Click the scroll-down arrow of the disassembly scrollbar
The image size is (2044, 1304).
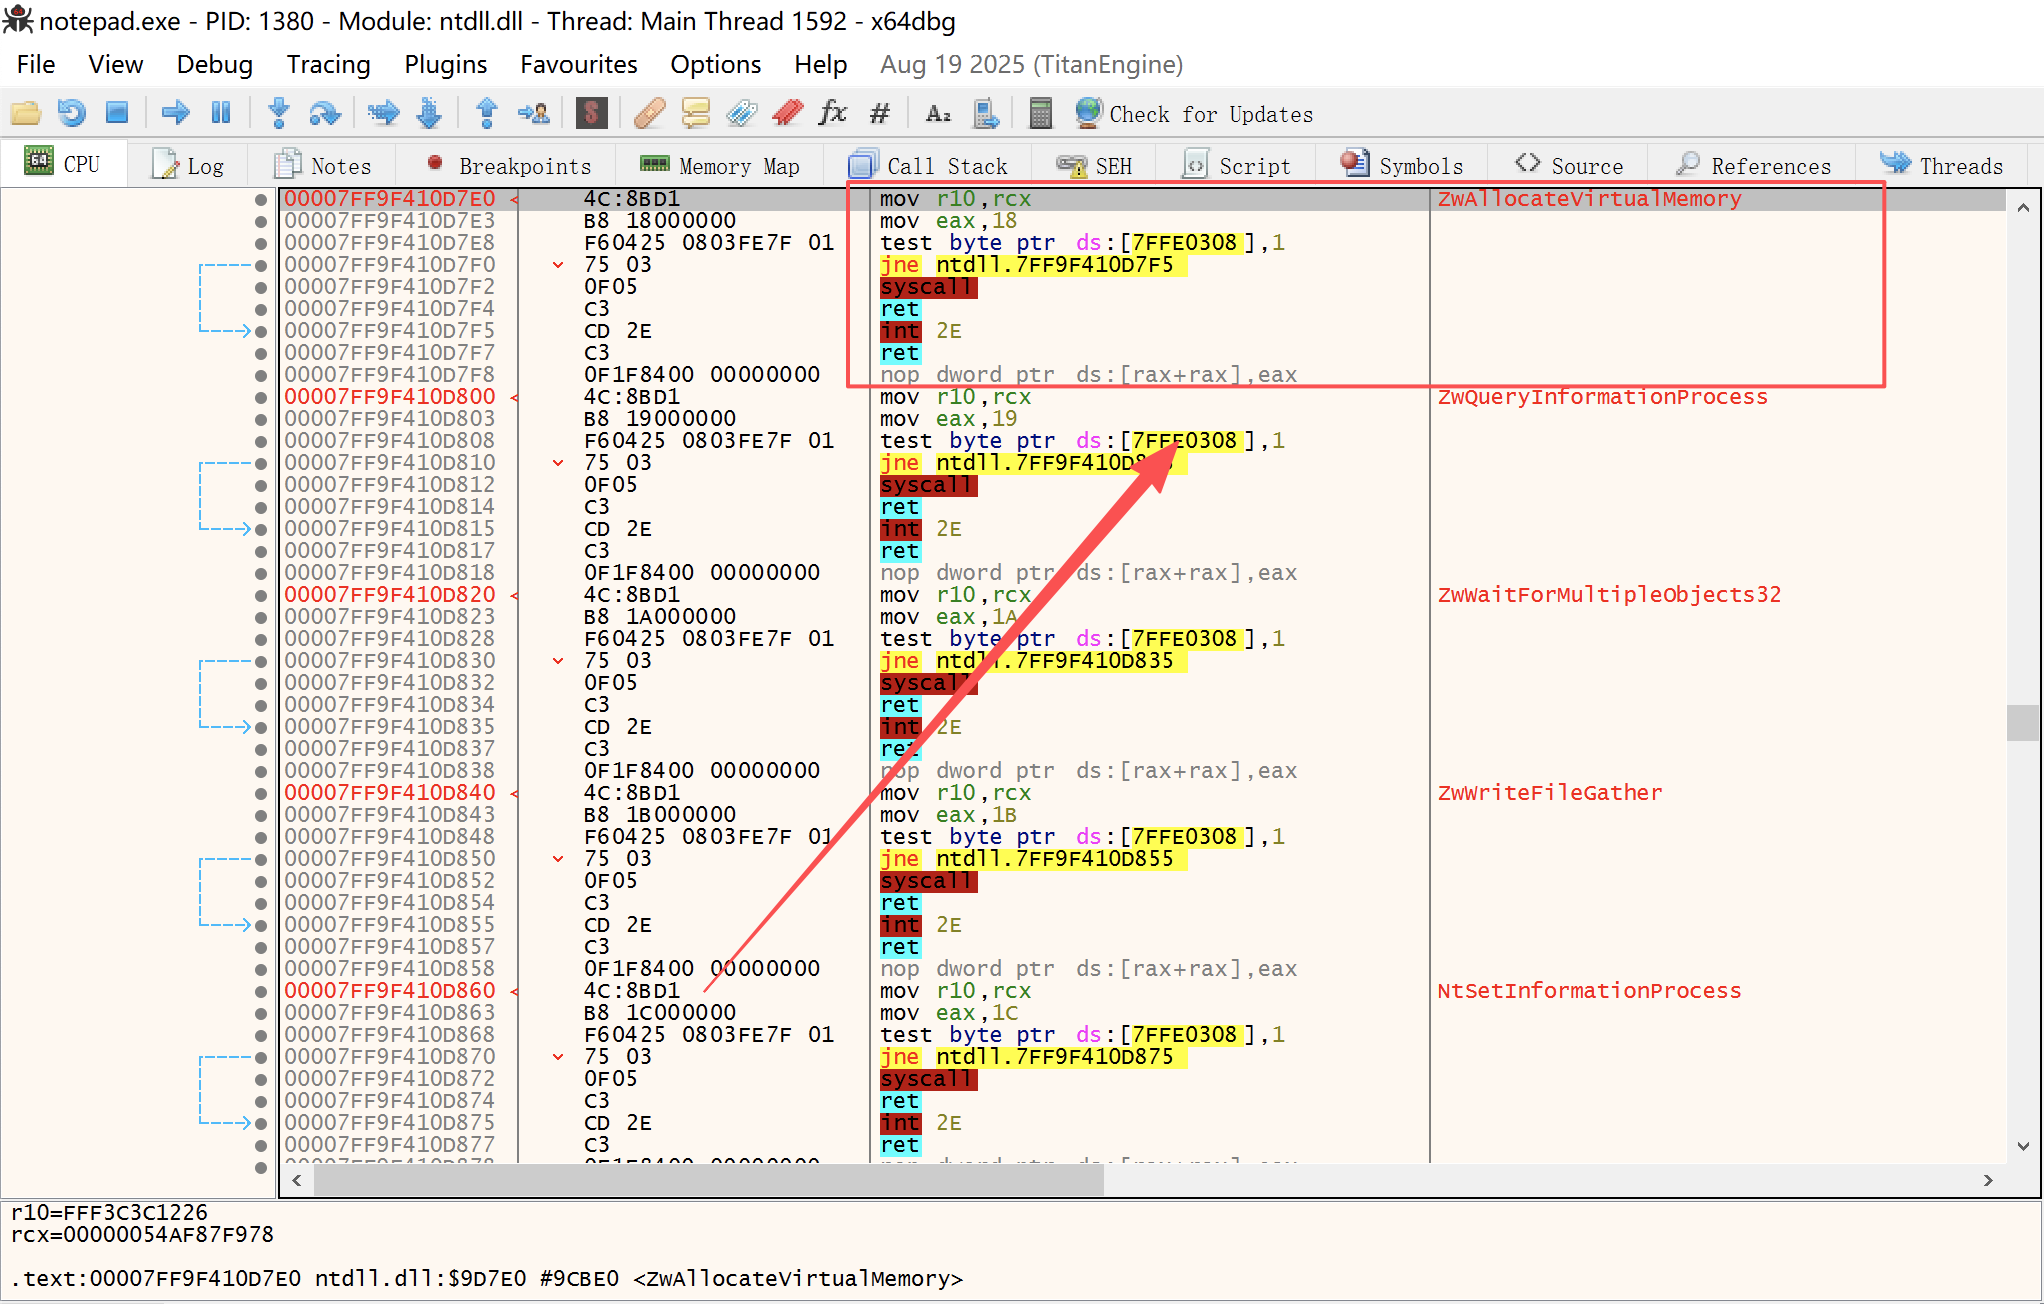[2023, 1146]
